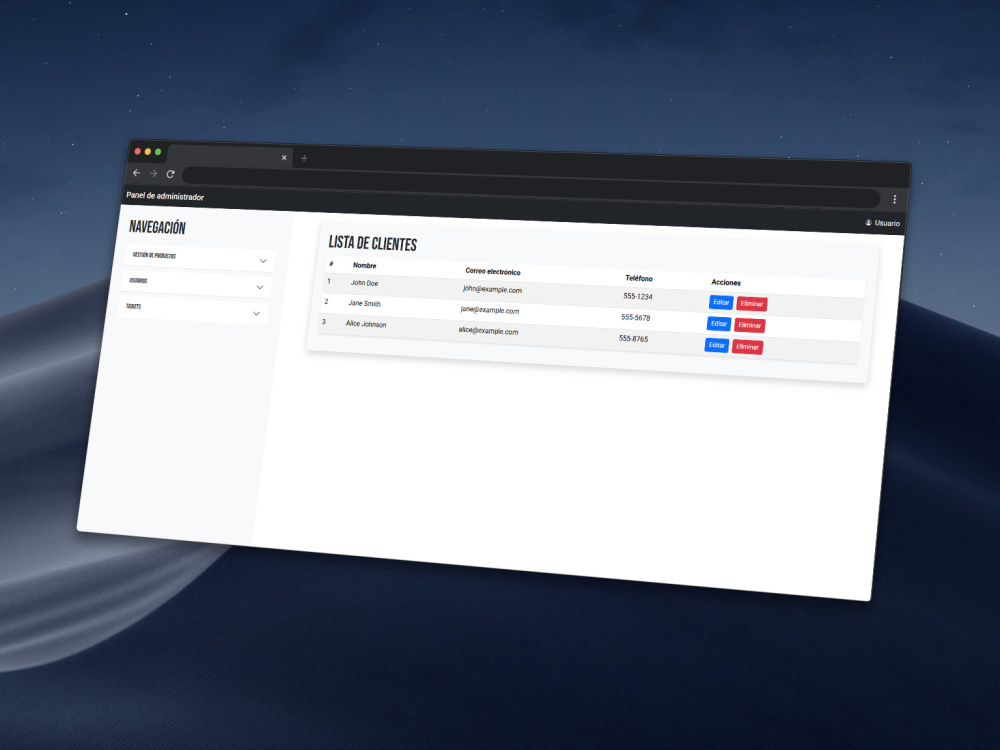Click Eliminar for John Doe
Image resolution: width=1000 pixels, height=750 pixels.
[752, 304]
